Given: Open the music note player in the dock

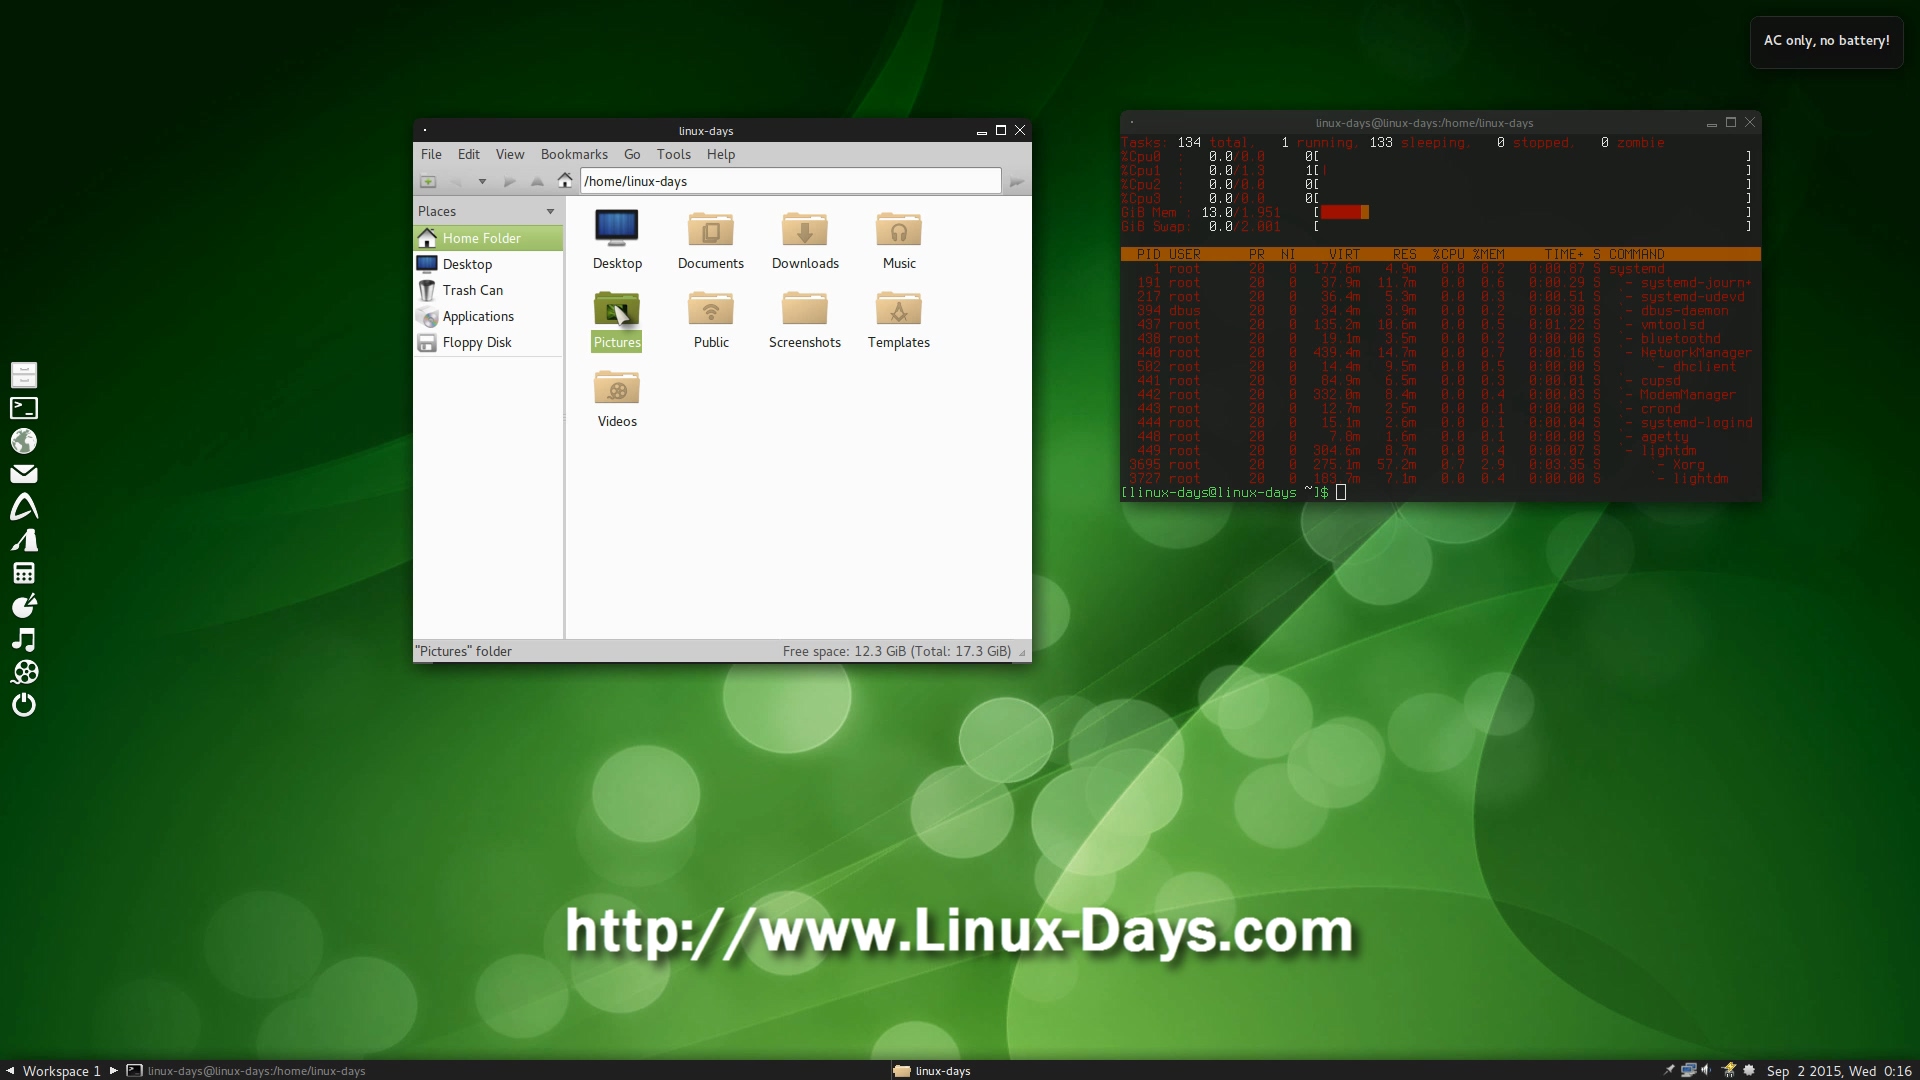Looking at the screenshot, I should click(24, 639).
